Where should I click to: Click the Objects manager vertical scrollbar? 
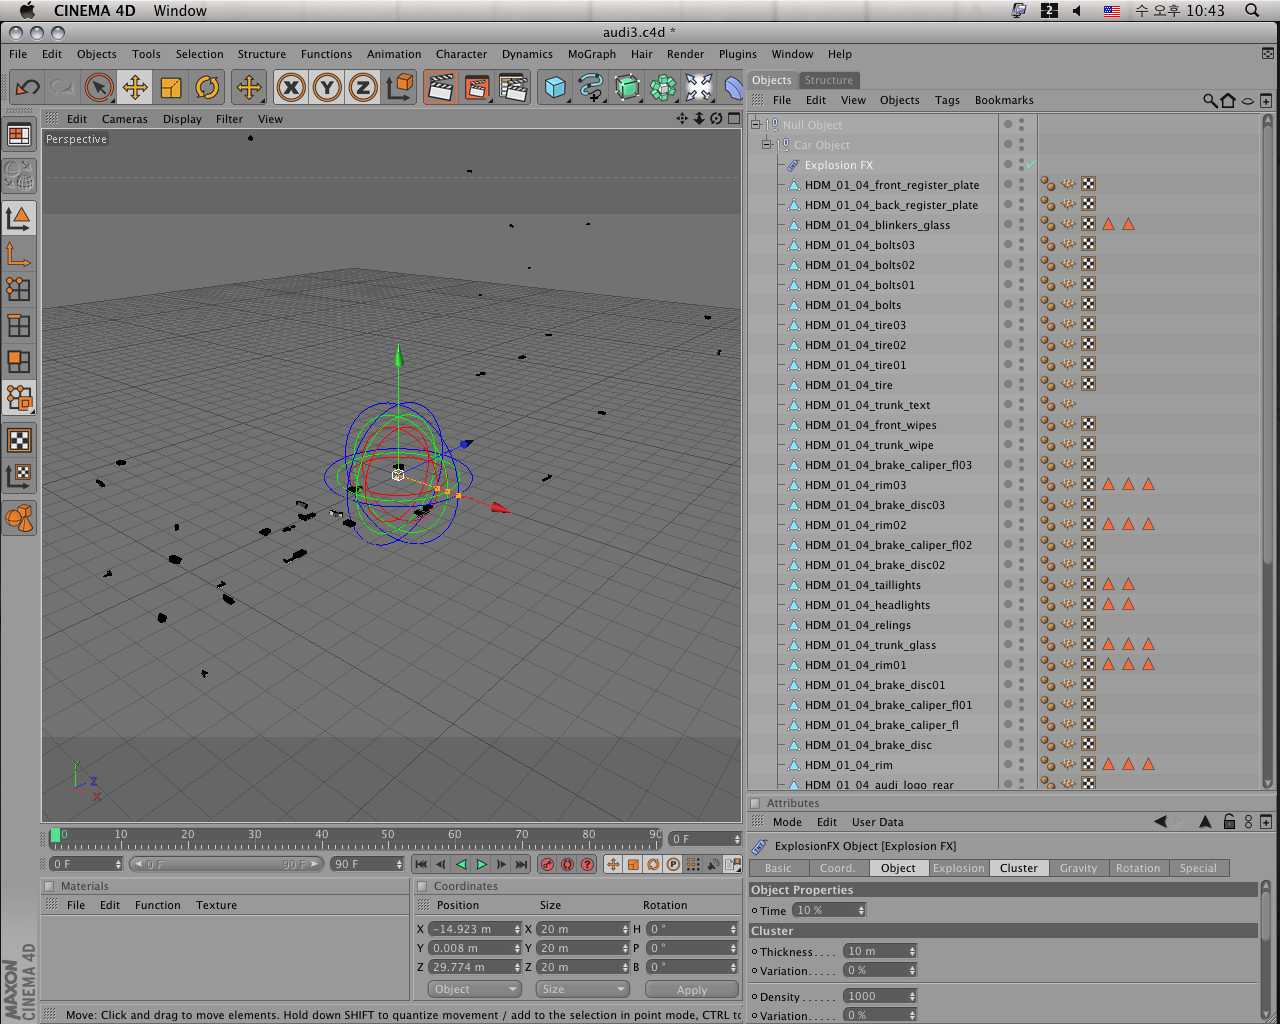[x=1268, y=452]
